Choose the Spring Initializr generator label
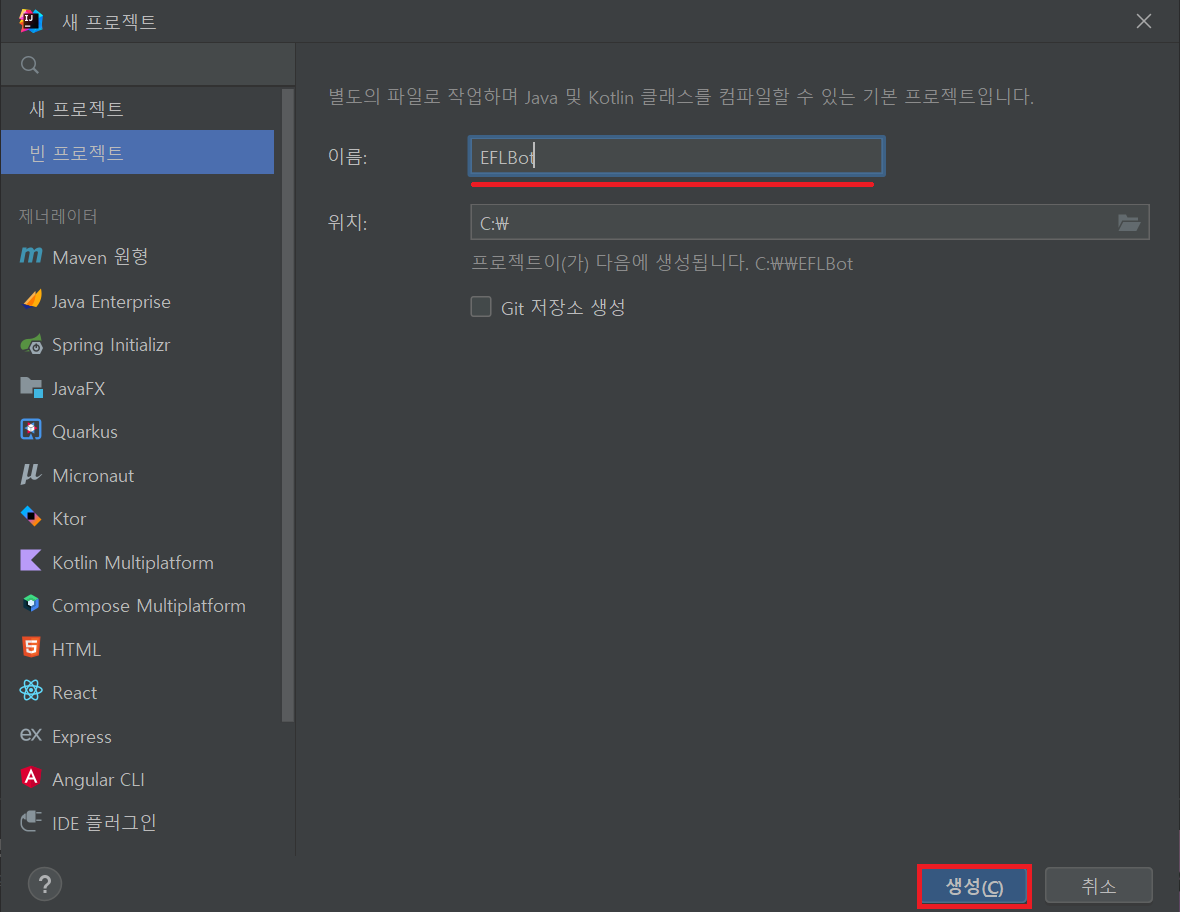This screenshot has height=912, width=1181. click(111, 345)
